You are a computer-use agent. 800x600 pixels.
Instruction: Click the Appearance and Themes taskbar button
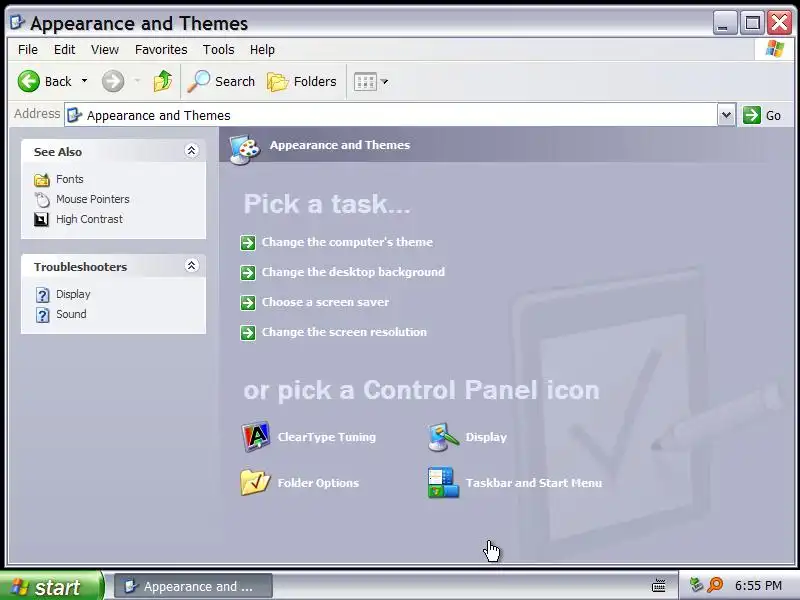click(193, 586)
